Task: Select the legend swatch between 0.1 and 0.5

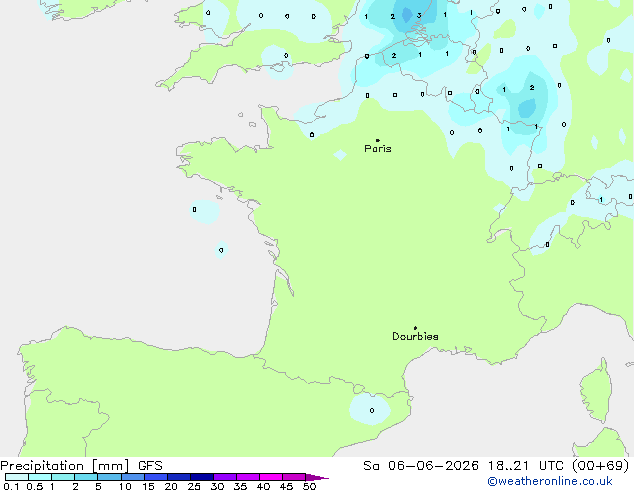Action: tap(17, 477)
